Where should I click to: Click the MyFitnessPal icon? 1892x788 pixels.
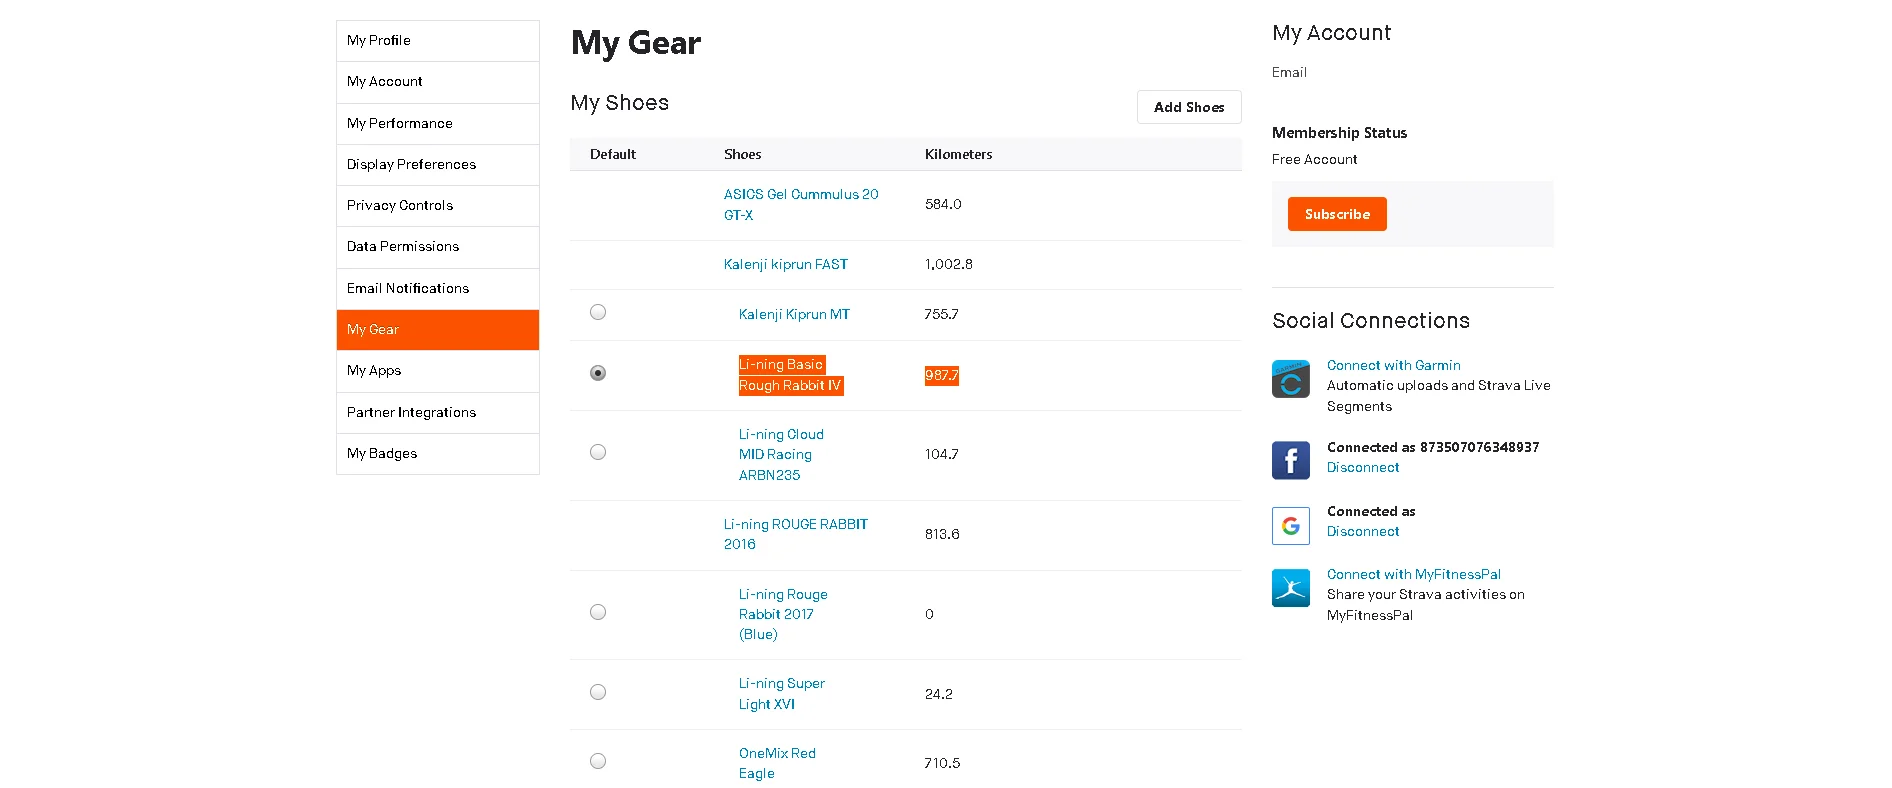pyautogui.click(x=1290, y=588)
